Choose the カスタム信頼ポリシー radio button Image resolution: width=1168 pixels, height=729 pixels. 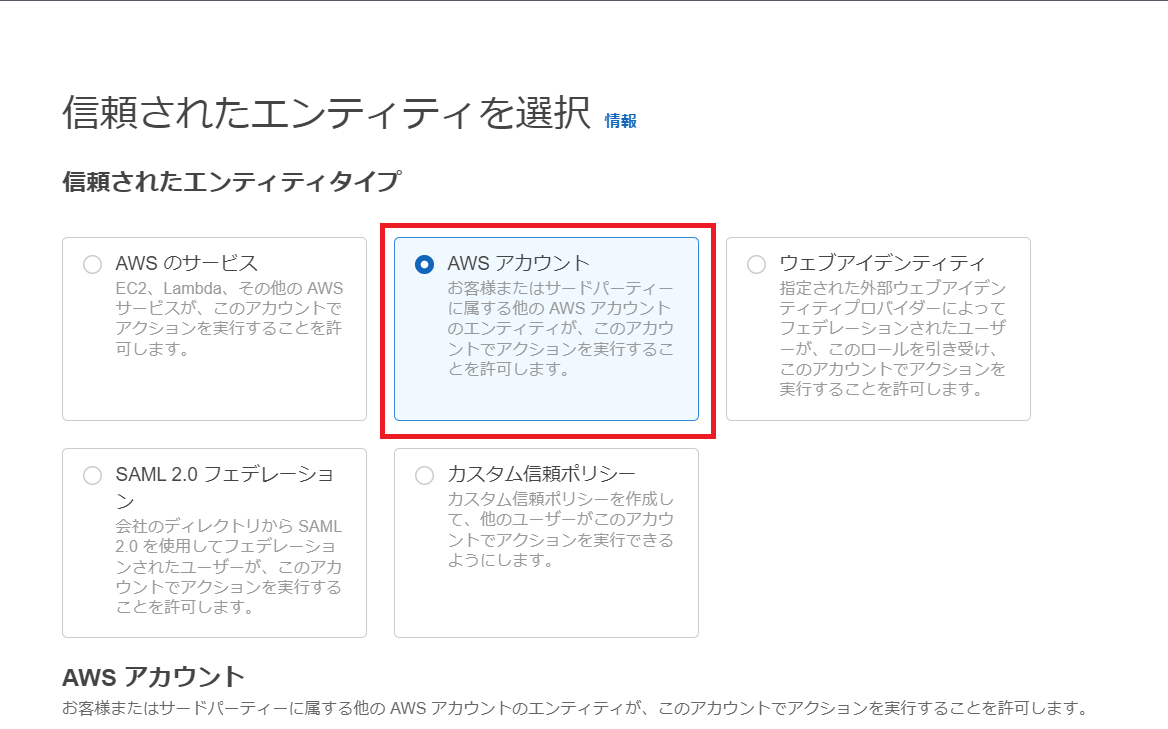pyautogui.click(x=425, y=475)
